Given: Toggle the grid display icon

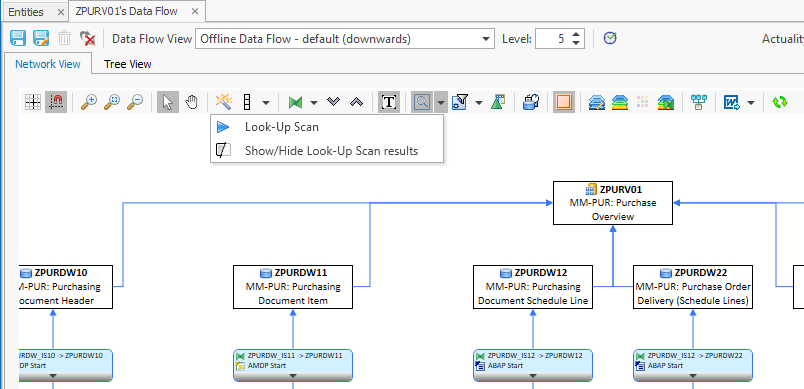Looking at the screenshot, I should click(x=33, y=103).
